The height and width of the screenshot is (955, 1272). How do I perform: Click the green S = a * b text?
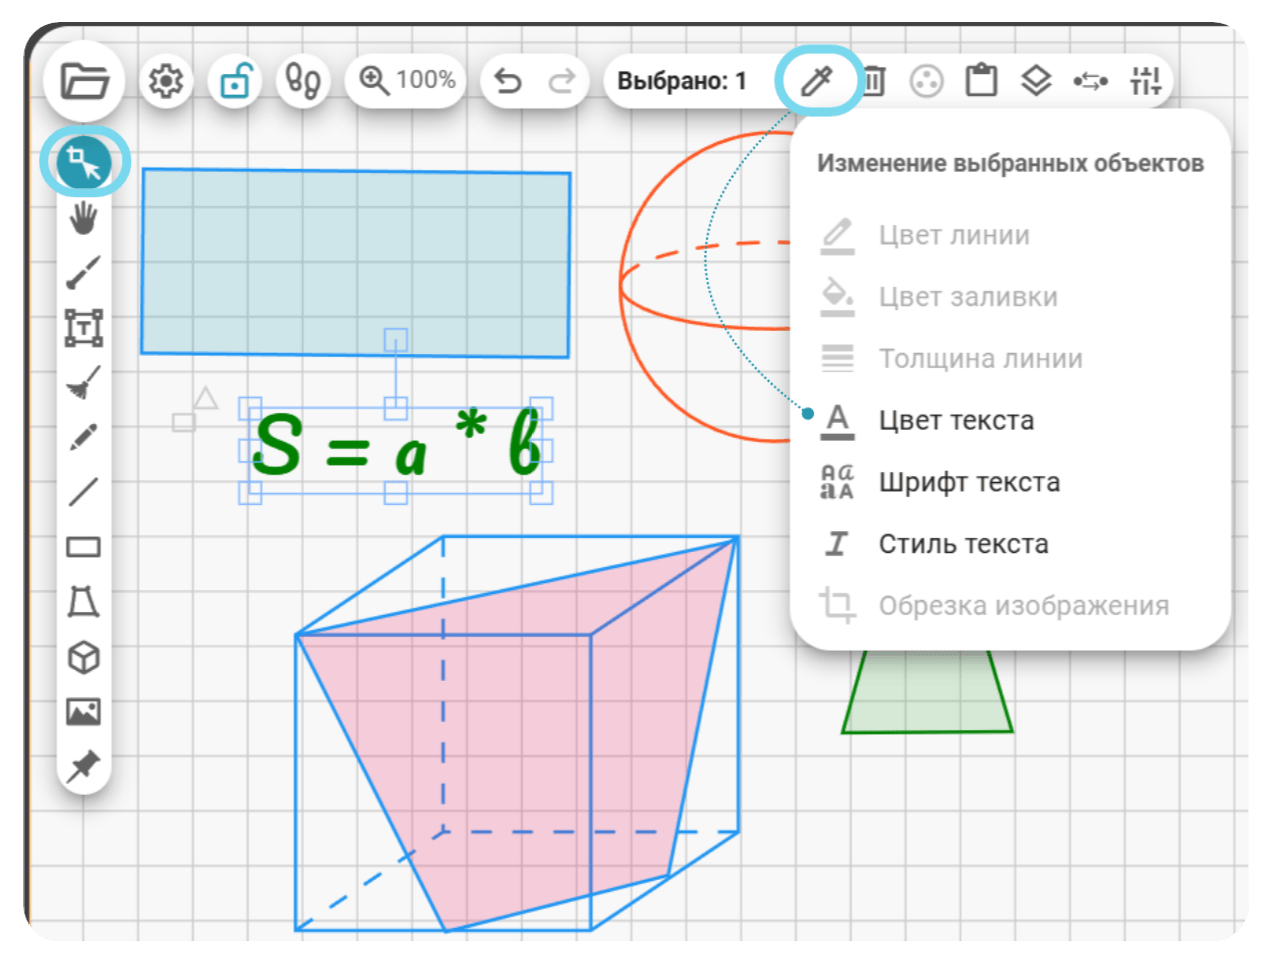pos(396,446)
